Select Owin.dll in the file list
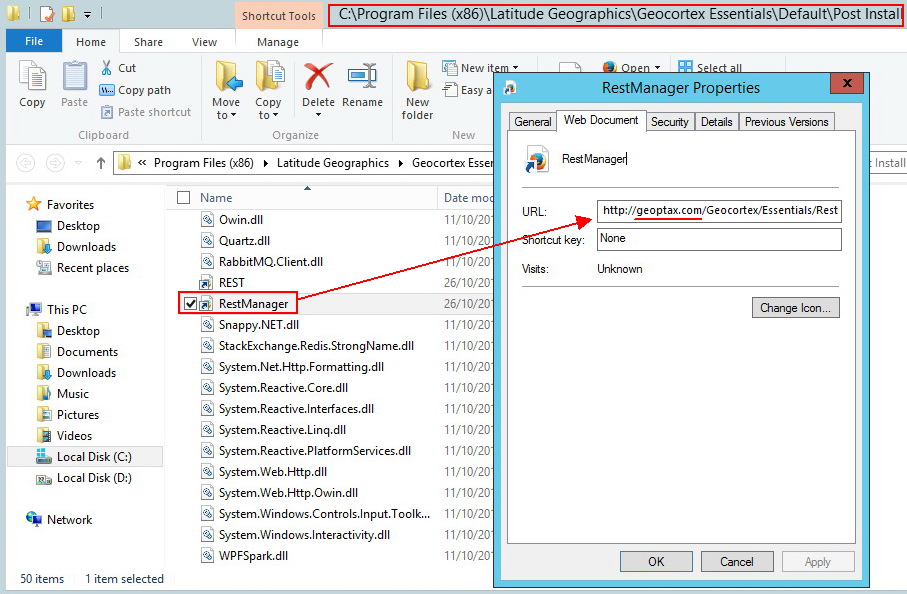The width and height of the screenshot is (907, 594). pyautogui.click(x=241, y=220)
